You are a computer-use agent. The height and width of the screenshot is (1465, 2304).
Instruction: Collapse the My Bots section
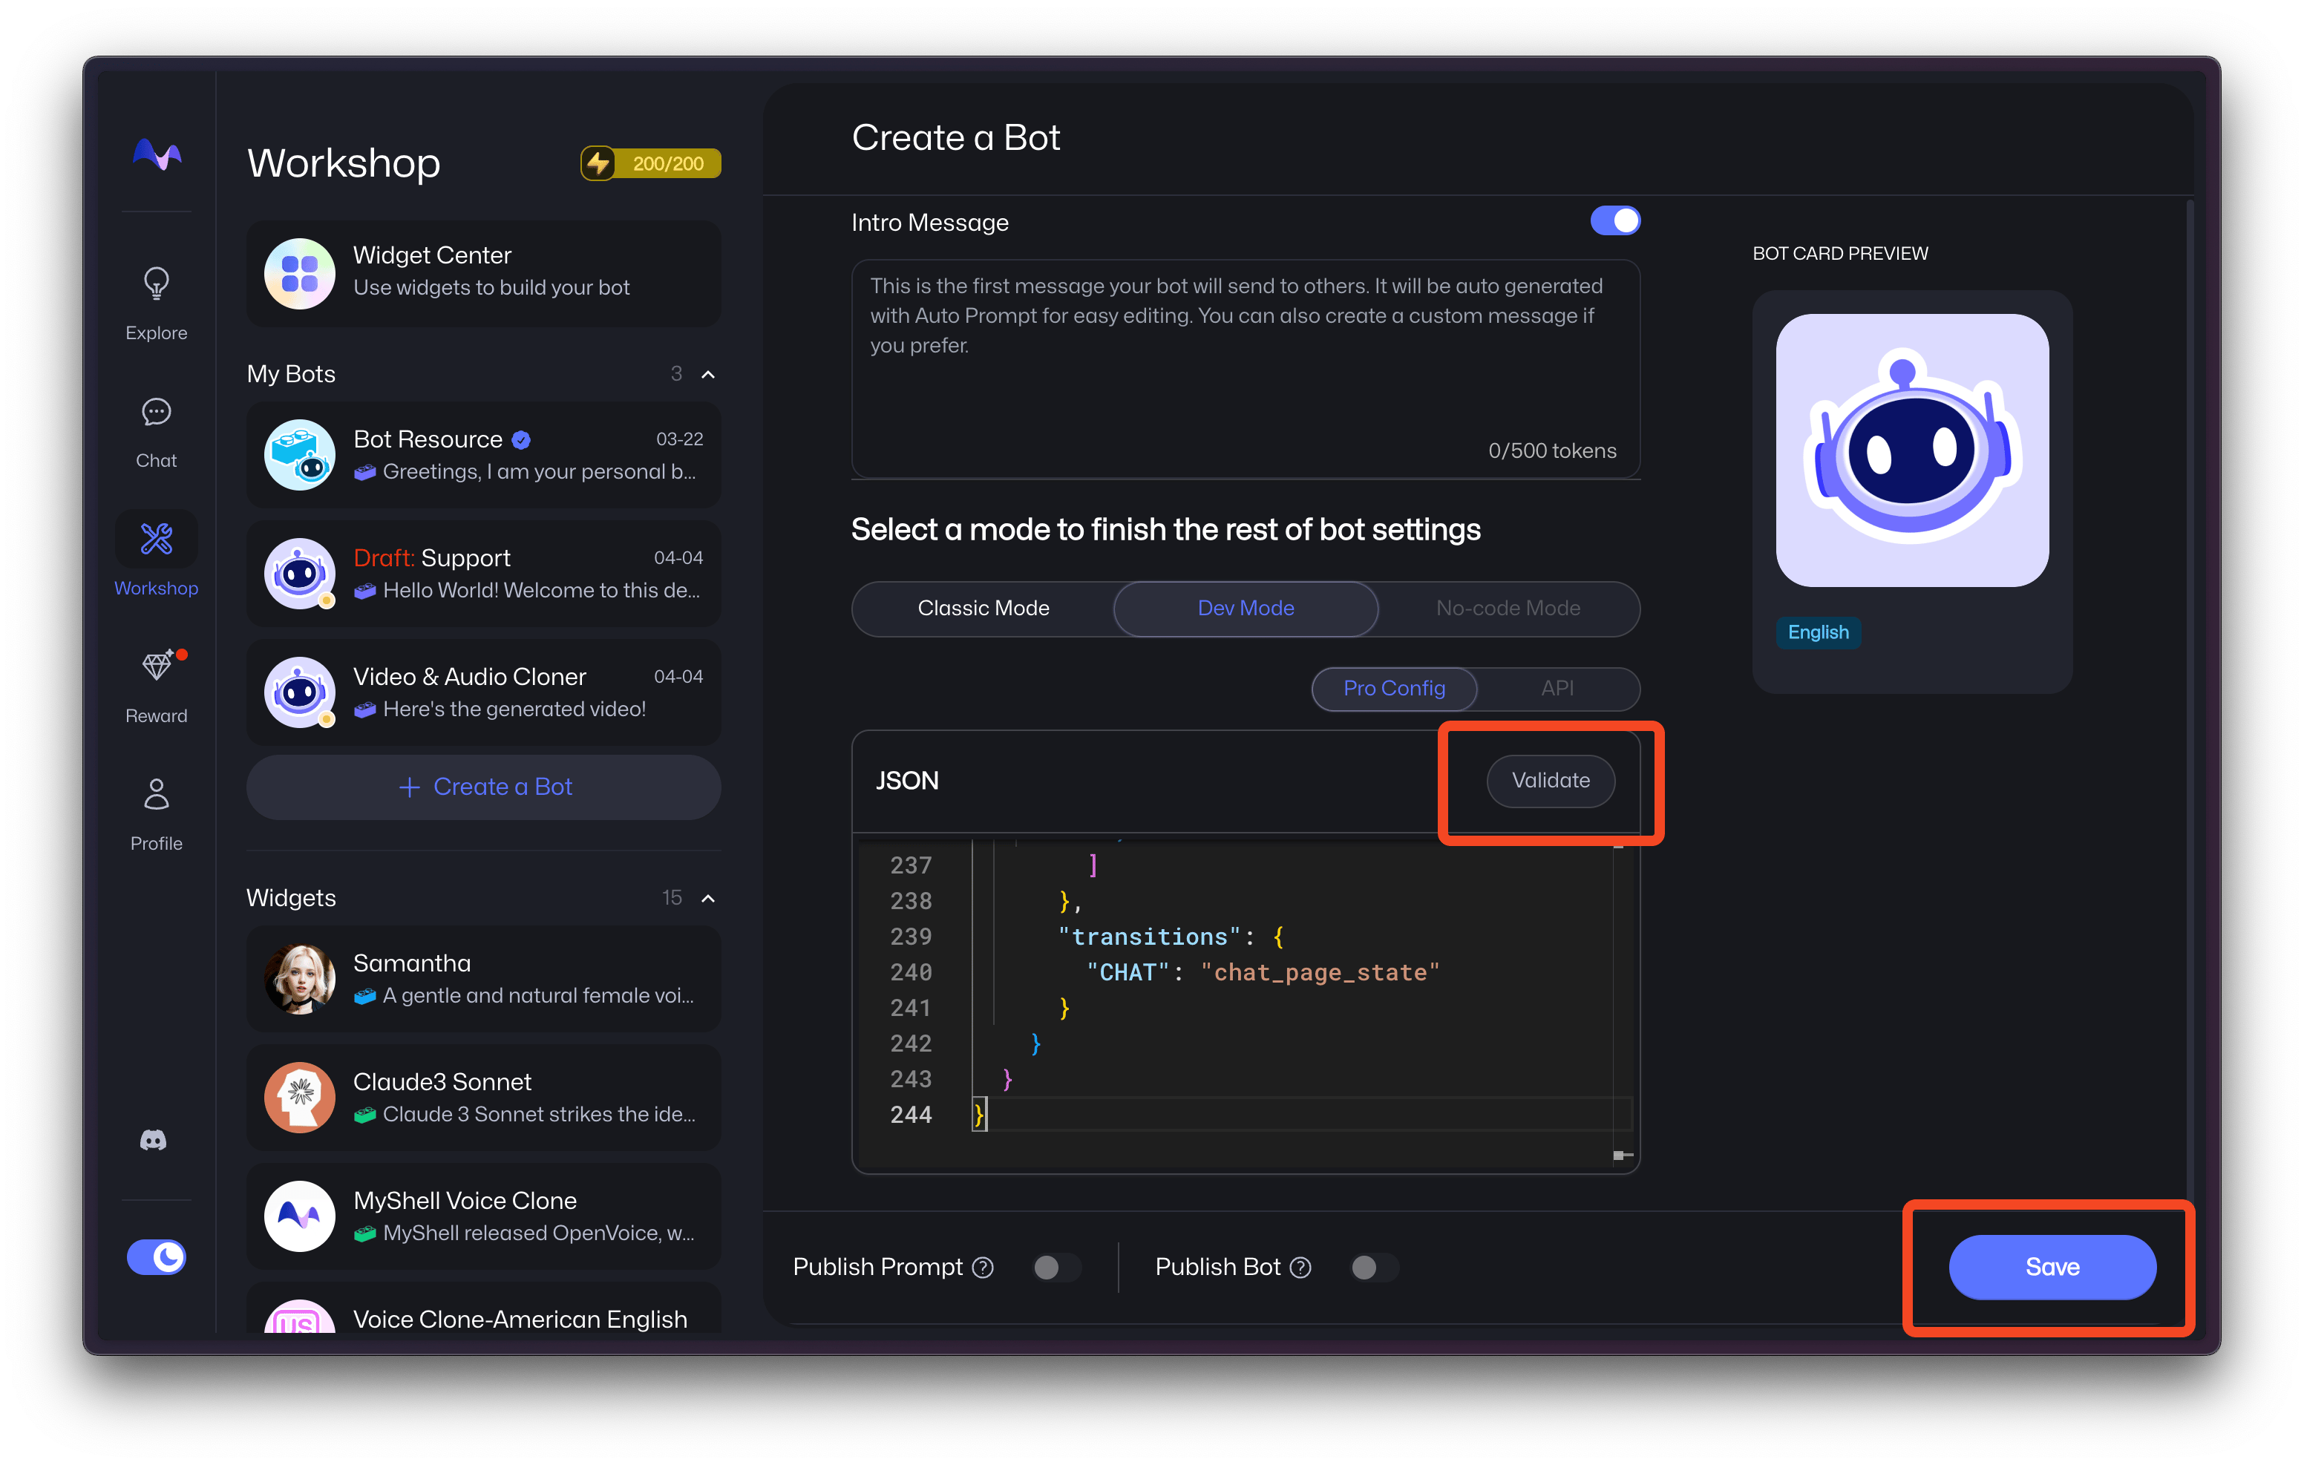coord(709,374)
